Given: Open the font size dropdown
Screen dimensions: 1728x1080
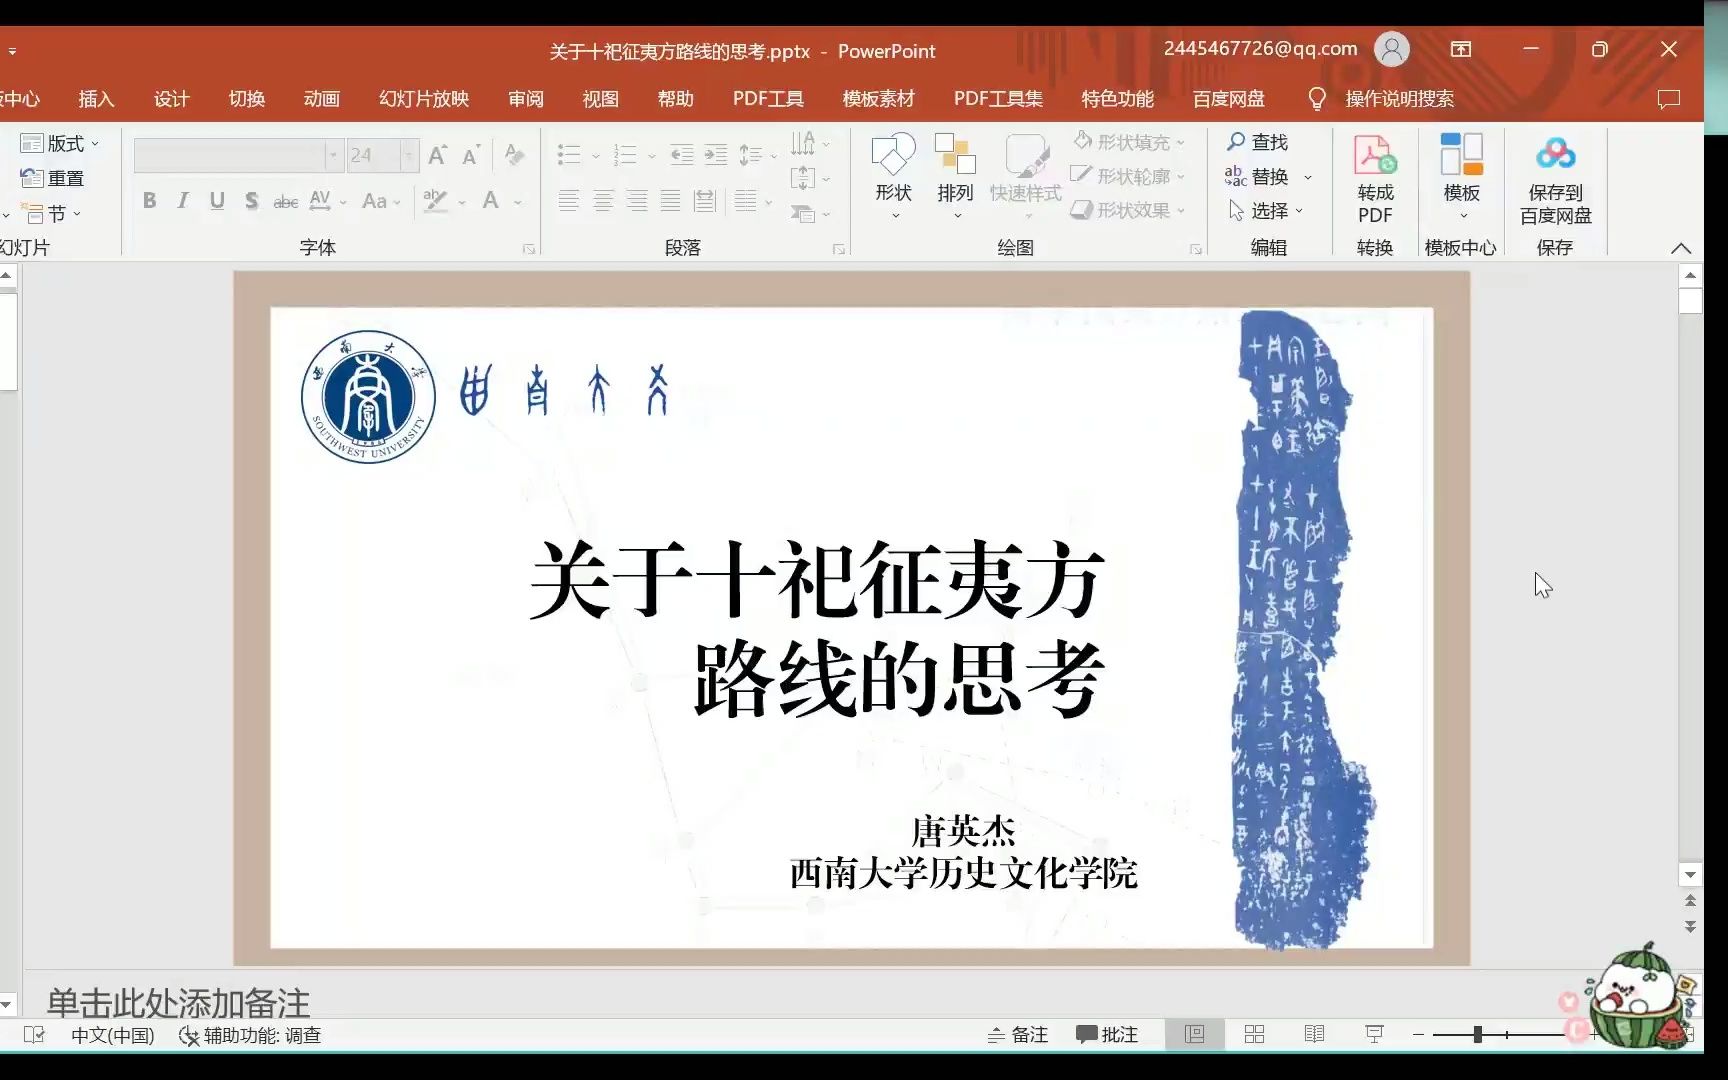Looking at the screenshot, I should (x=408, y=155).
